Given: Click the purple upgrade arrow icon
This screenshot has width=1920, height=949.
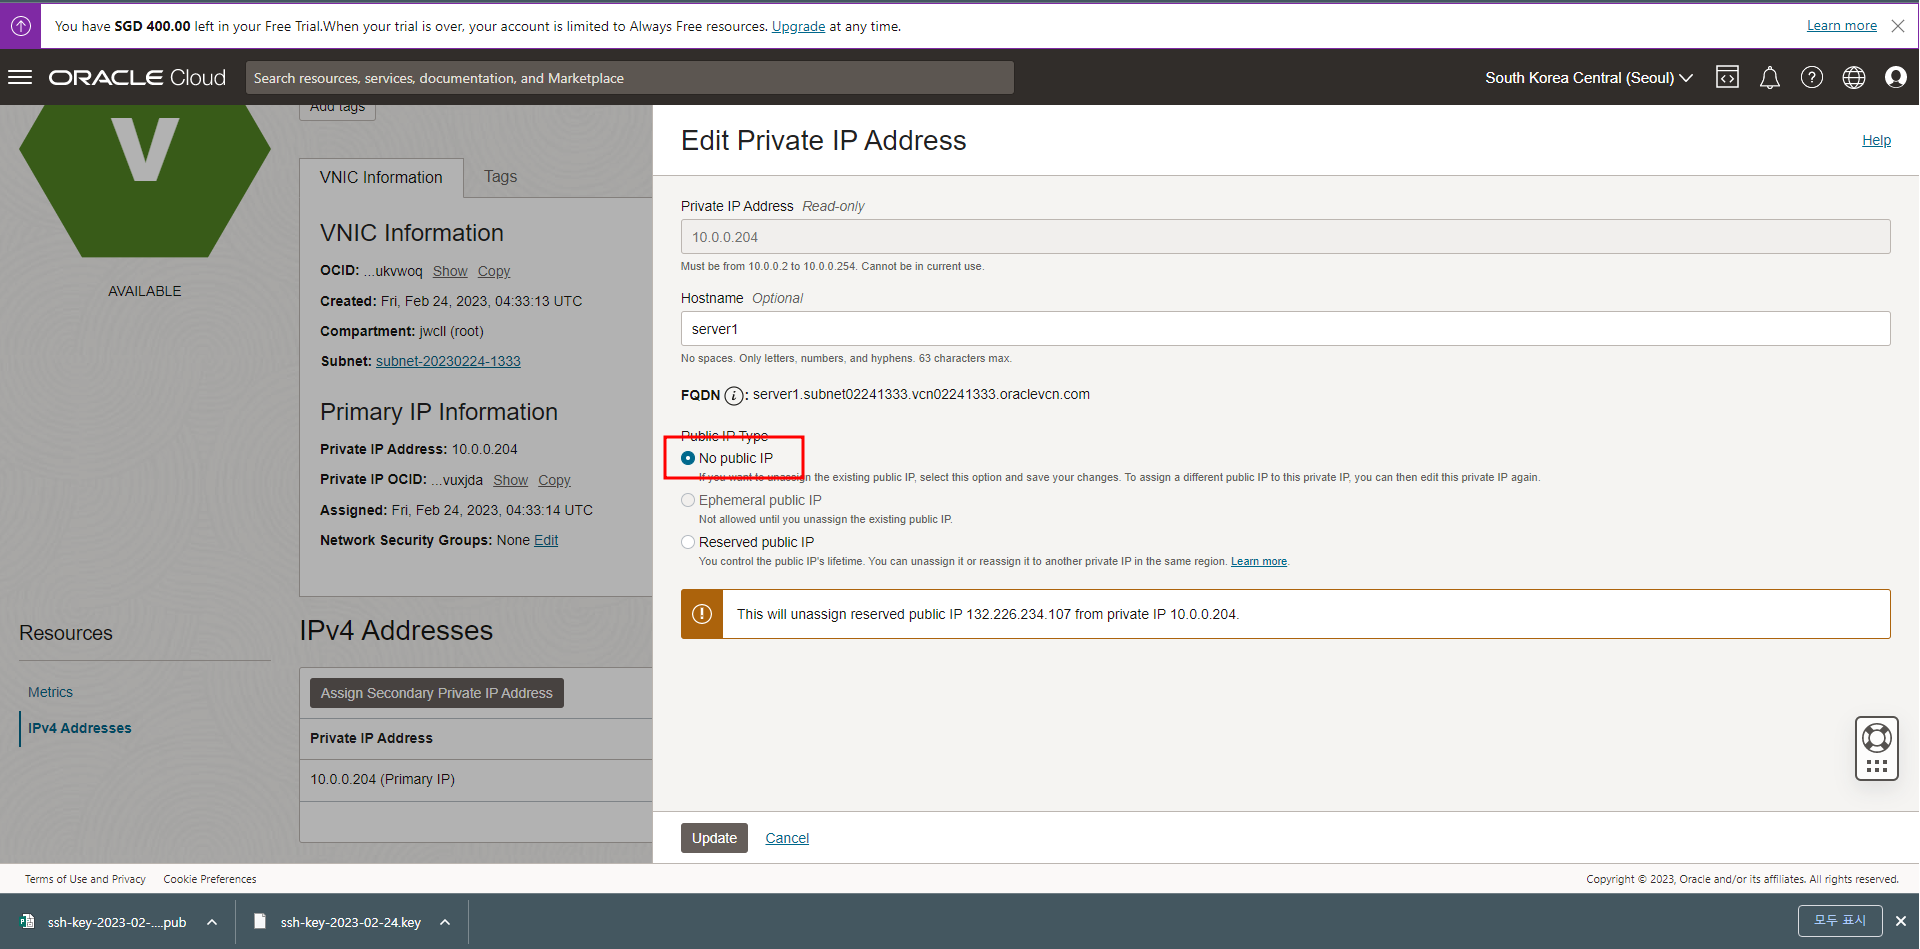Looking at the screenshot, I should [x=20, y=26].
